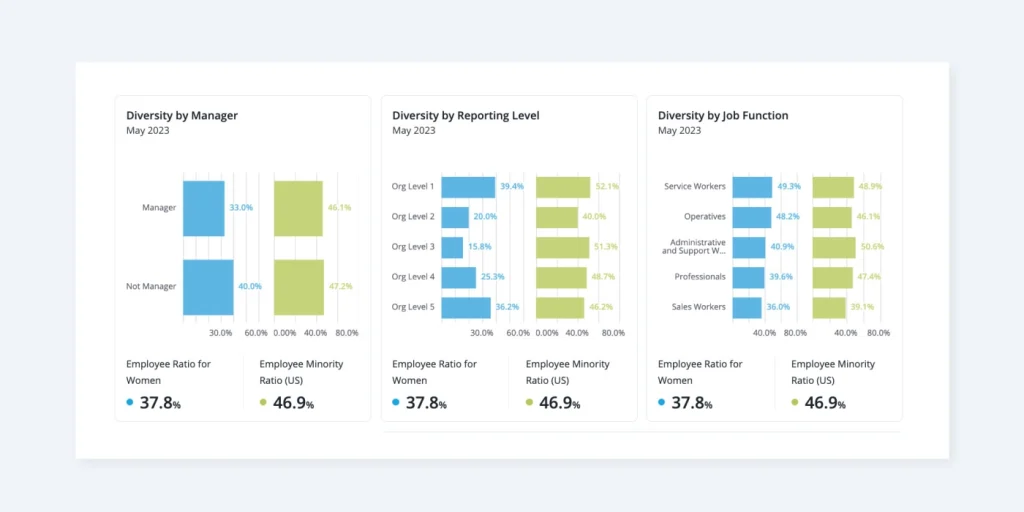Click the Operatives row label
This screenshot has height=512, width=1024.
(704, 217)
